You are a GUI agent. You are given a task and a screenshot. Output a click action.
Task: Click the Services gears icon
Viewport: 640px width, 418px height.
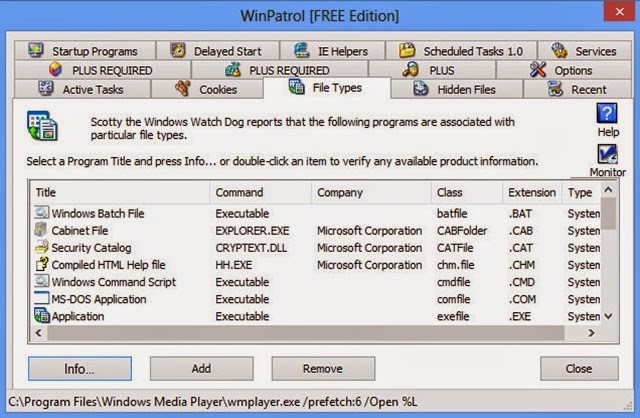click(559, 51)
